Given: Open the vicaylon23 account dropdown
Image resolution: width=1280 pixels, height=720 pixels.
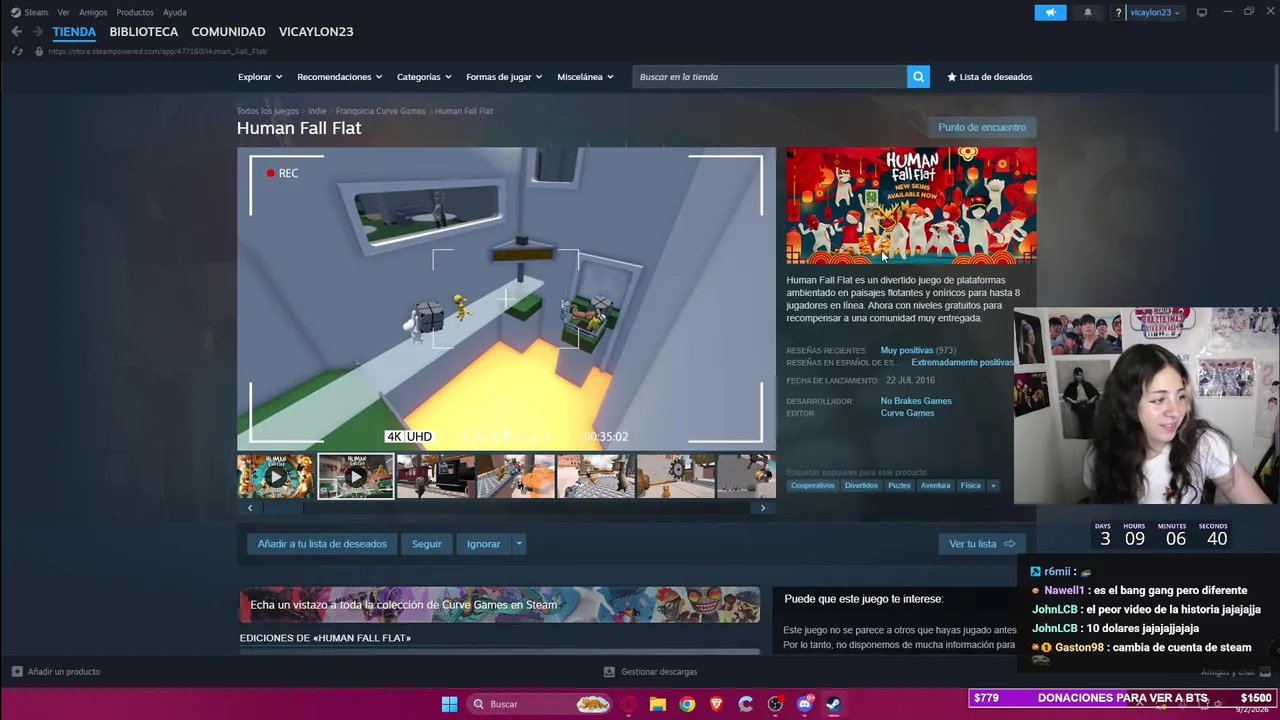Looking at the screenshot, I should (x=1154, y=12).
